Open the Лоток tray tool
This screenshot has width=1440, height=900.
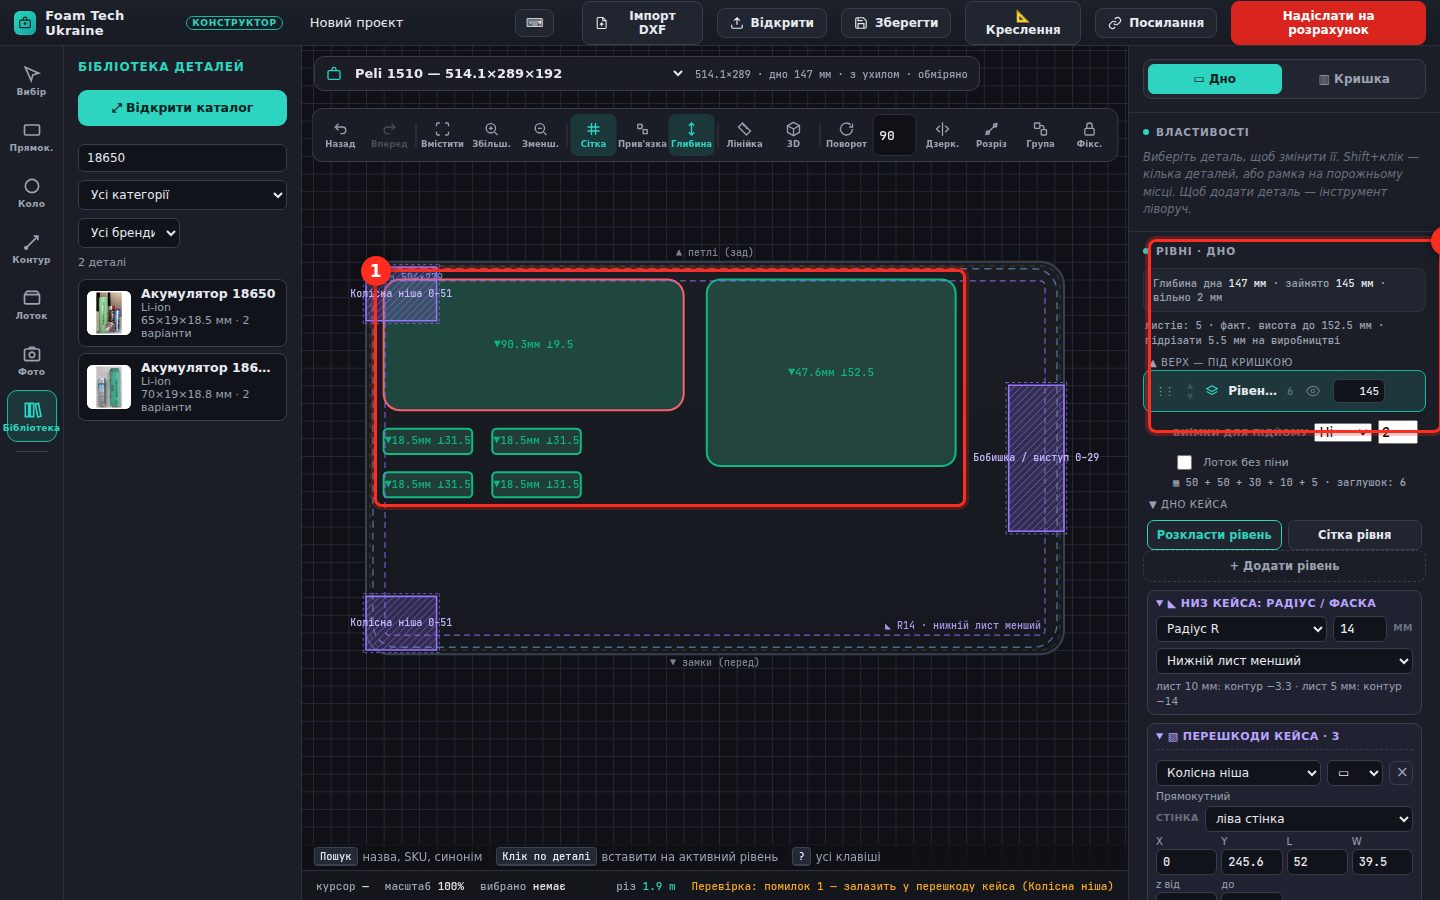pyautogui.click(x=31, y=305)
